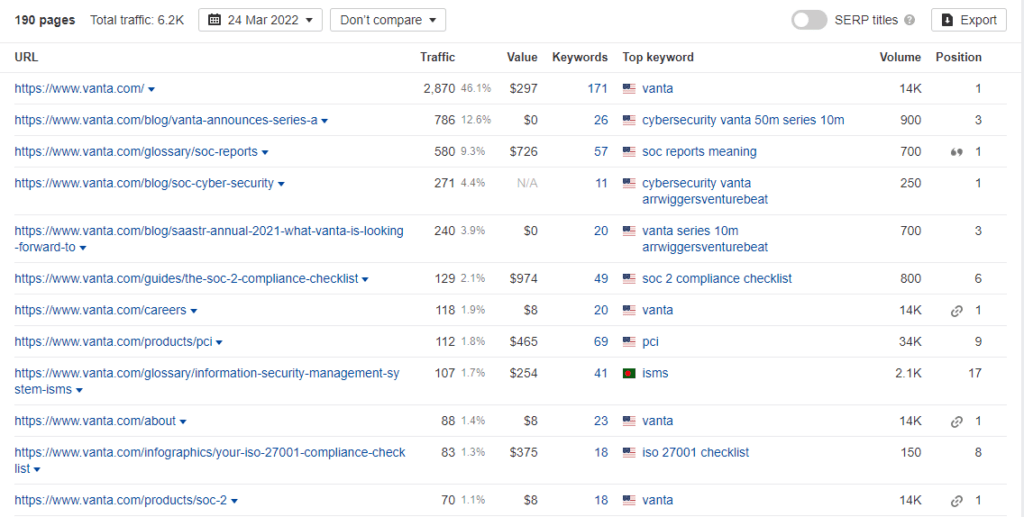Sort table by Volume column
1024x517 pixels.
tap(900, 57)
